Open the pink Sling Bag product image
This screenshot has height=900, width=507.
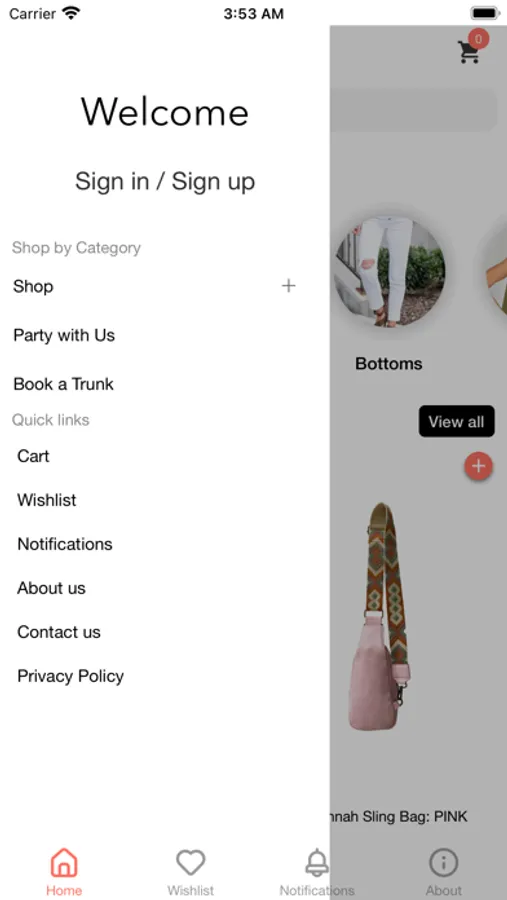pos(379,617)
